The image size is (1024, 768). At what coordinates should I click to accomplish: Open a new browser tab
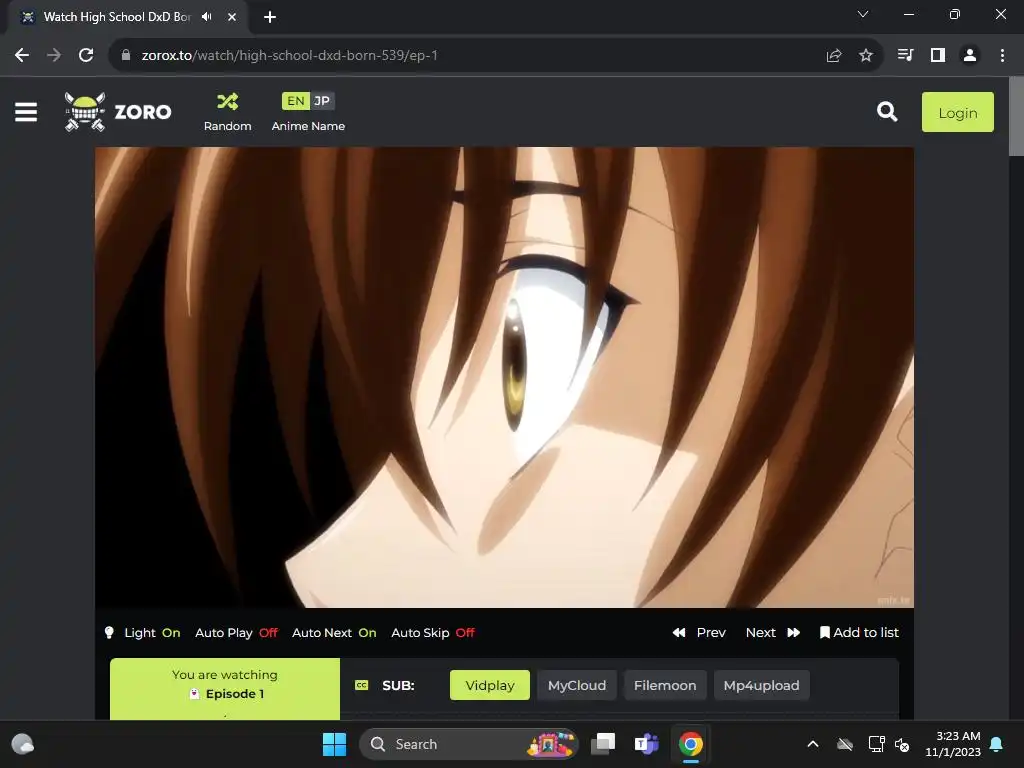tap(270, 17)
